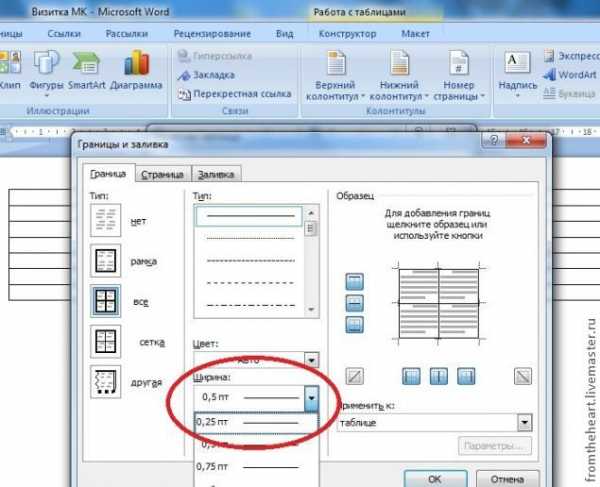Toggle the diagonal up border button
This screenshot has width=600, height=487.
tap(353, 377)
